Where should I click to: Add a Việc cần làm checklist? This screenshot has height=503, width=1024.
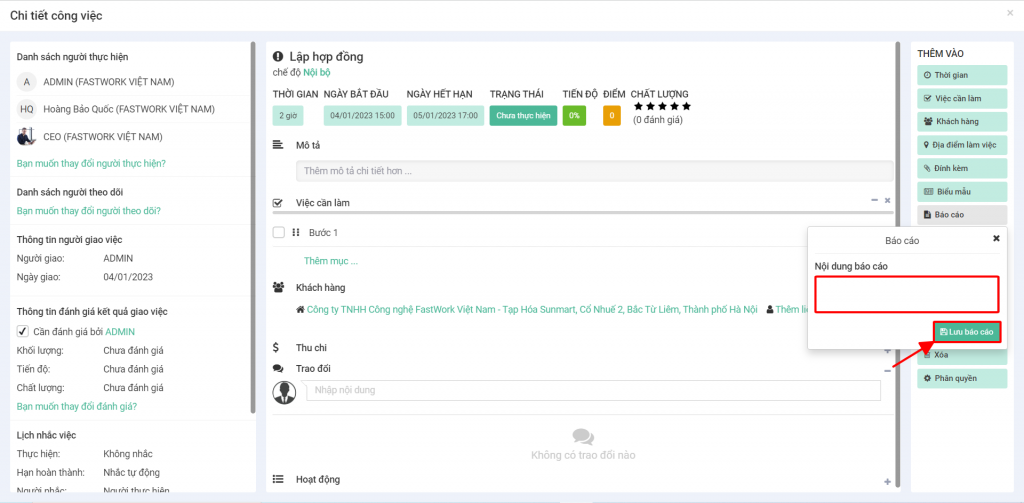[961, 98]
